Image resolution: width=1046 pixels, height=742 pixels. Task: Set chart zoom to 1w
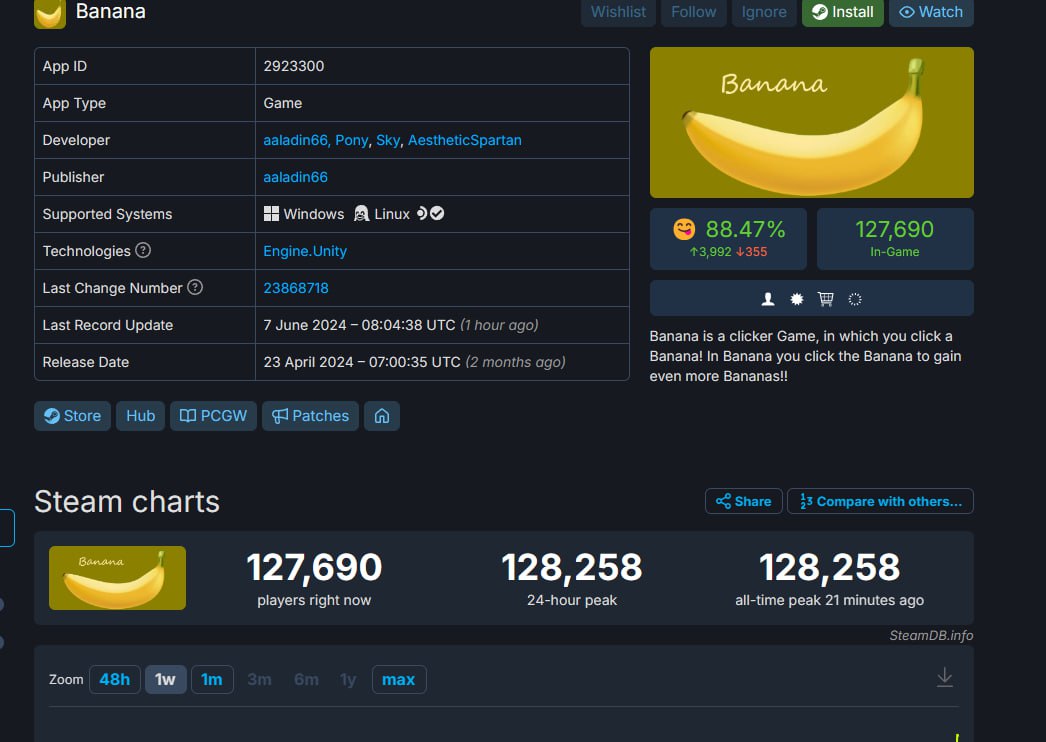tap(165, 679)
